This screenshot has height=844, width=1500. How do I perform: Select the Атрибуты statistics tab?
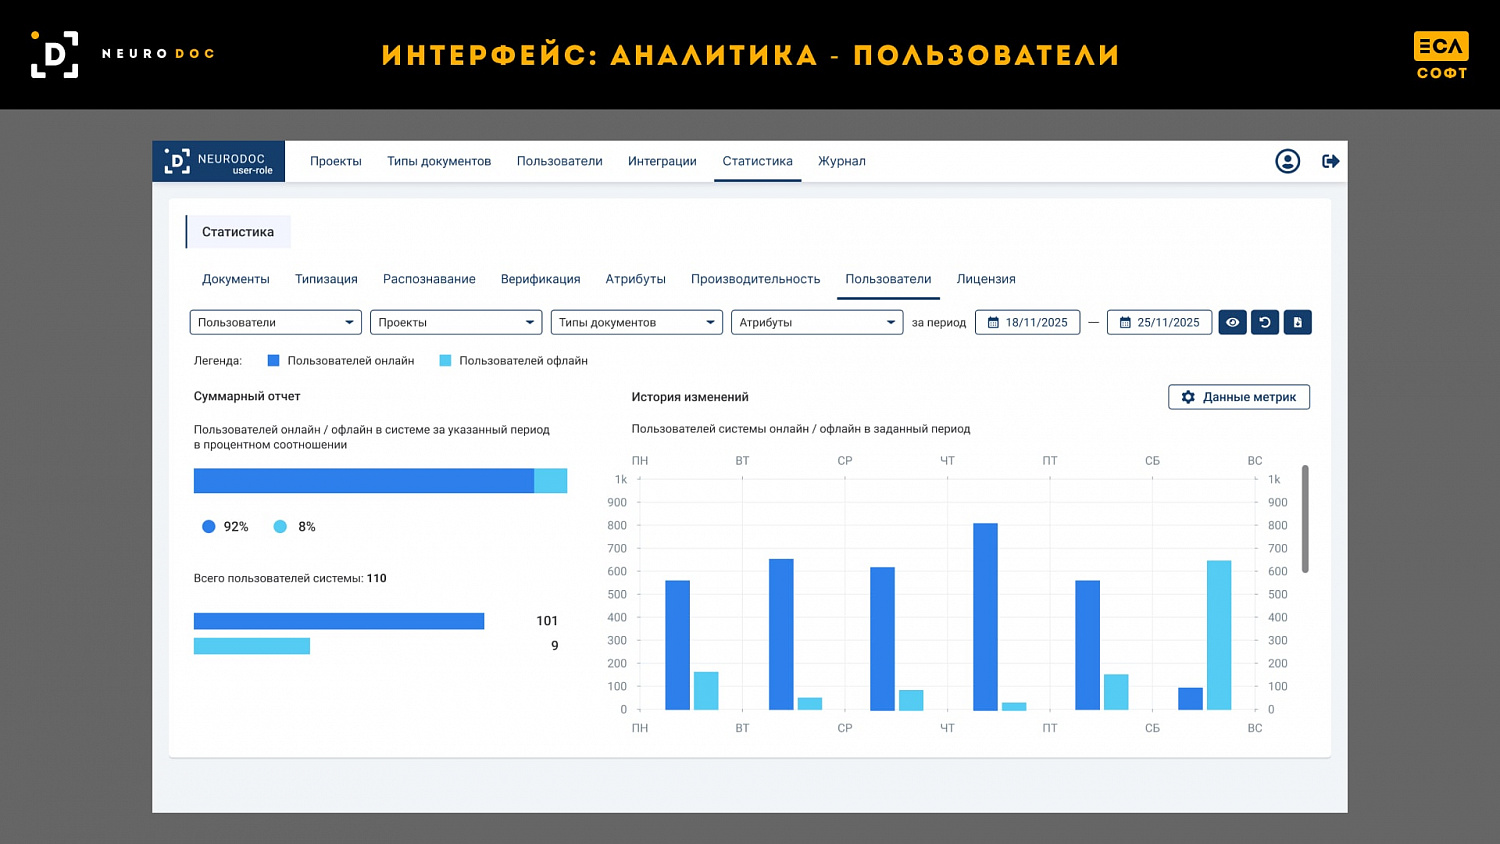click(636, 279)
